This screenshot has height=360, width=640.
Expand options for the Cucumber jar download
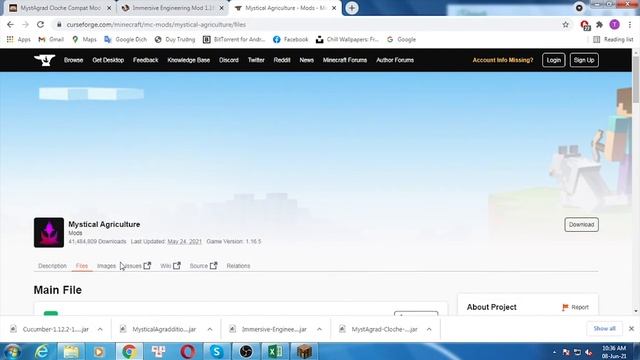(100, 329)
